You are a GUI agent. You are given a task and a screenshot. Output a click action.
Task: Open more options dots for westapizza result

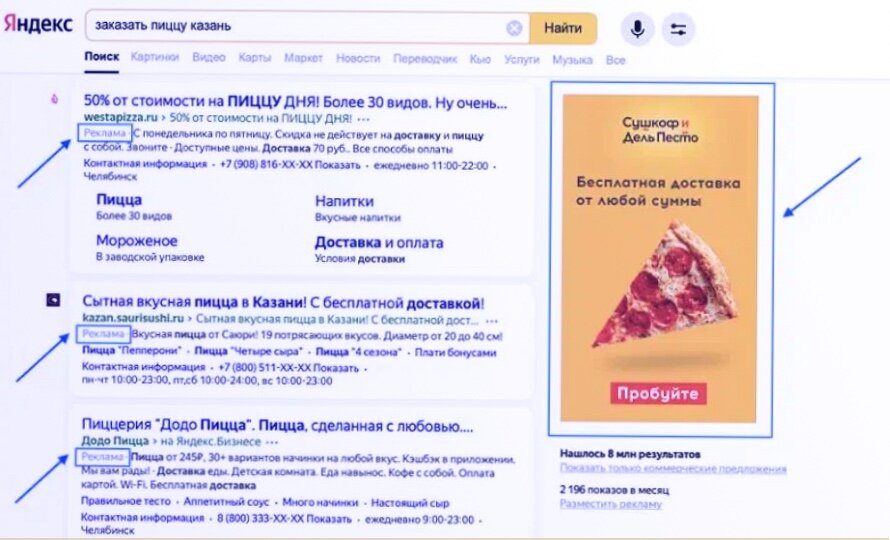tap(364, 119)
